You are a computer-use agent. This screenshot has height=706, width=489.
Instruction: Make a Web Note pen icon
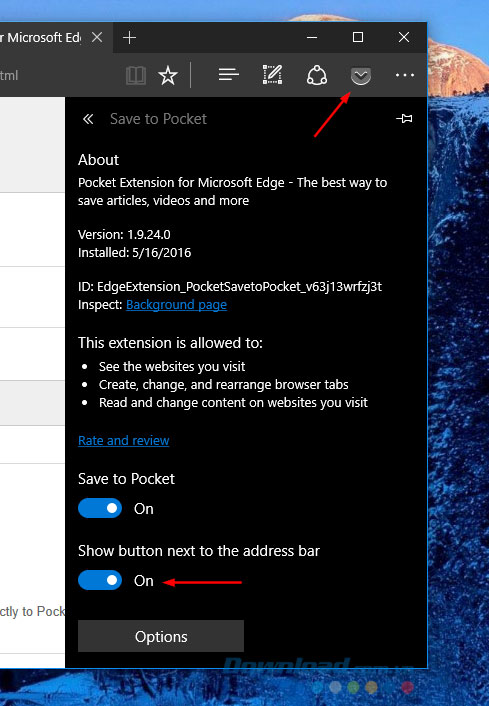[x=272, y=75]
